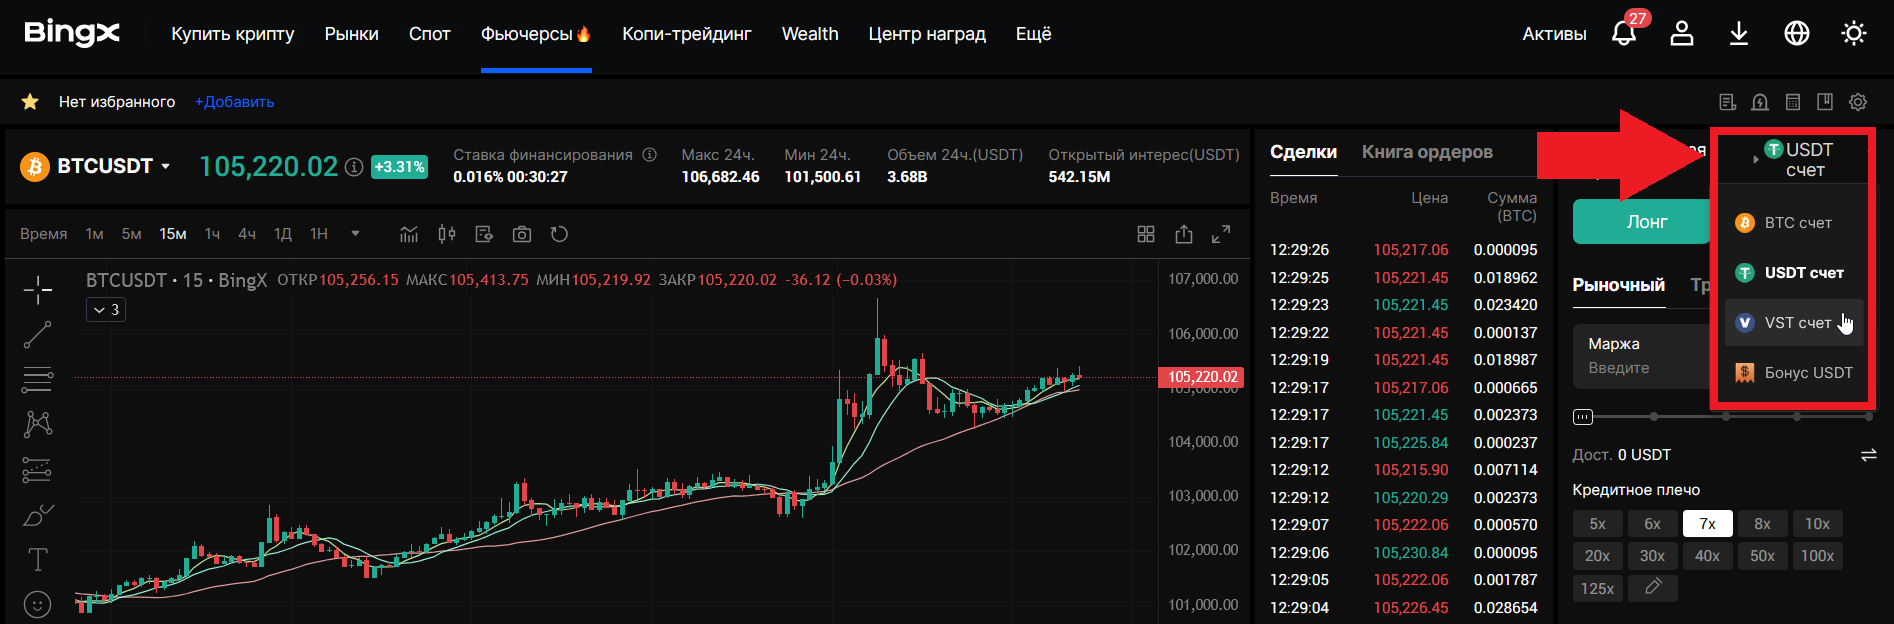The width and height of the screenshot is (1894, 624).
Task: Open the notifications bell icon
Action: click(x=1624, y=34)
